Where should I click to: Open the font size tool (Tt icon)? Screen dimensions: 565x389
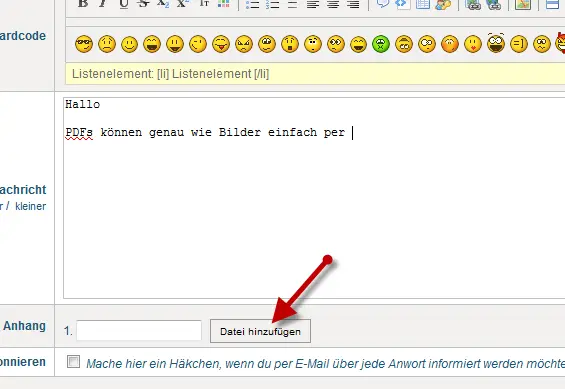click(204, 4)
